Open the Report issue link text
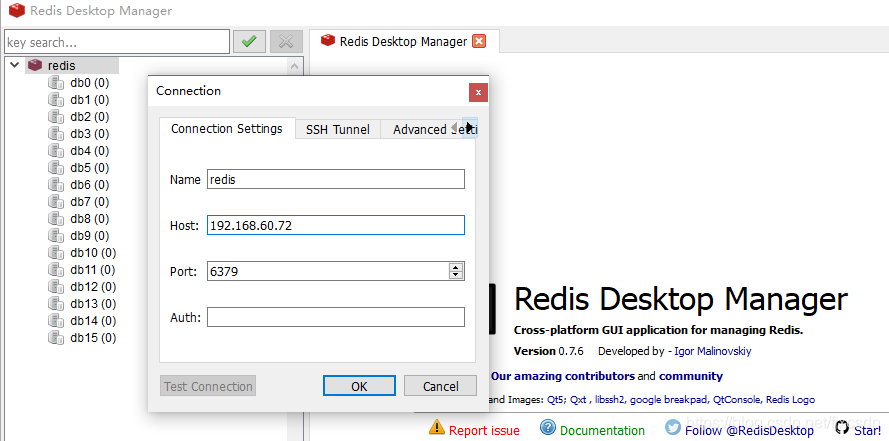This screenshot has height=441, width=889. (484, 431)
